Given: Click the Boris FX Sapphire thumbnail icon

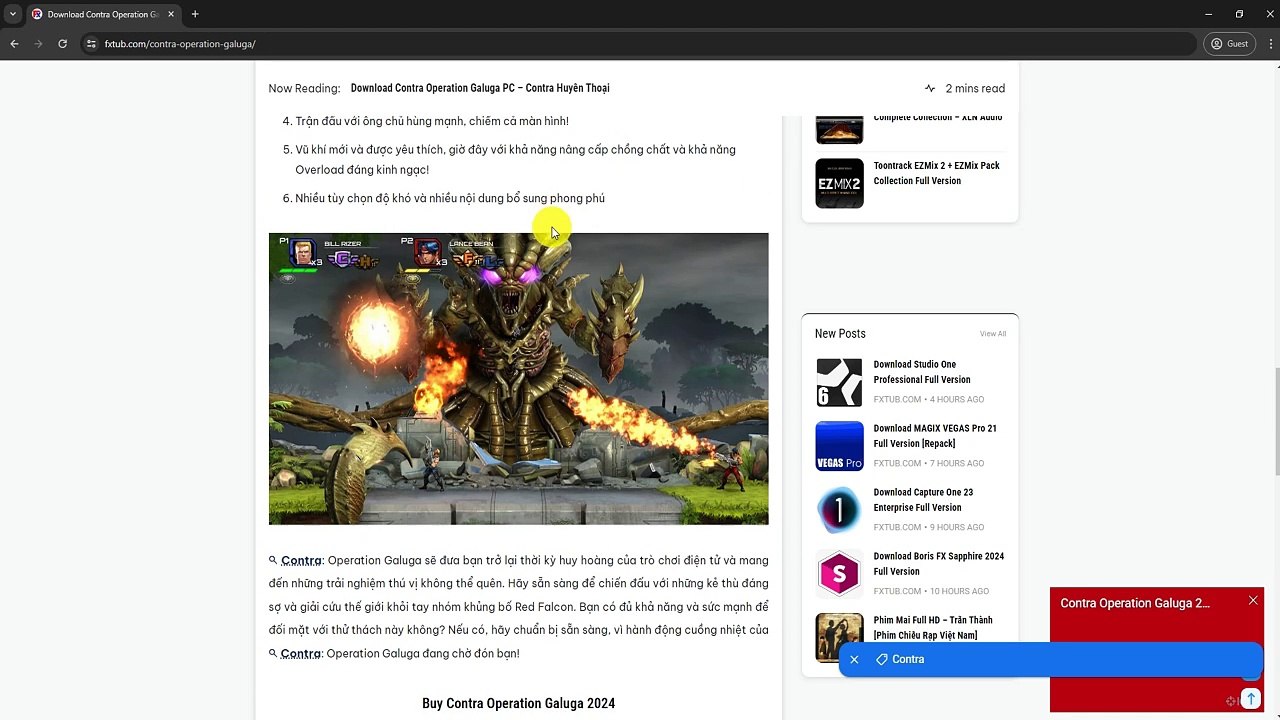Looking at the screenshot, I should [x=839, y=574].
